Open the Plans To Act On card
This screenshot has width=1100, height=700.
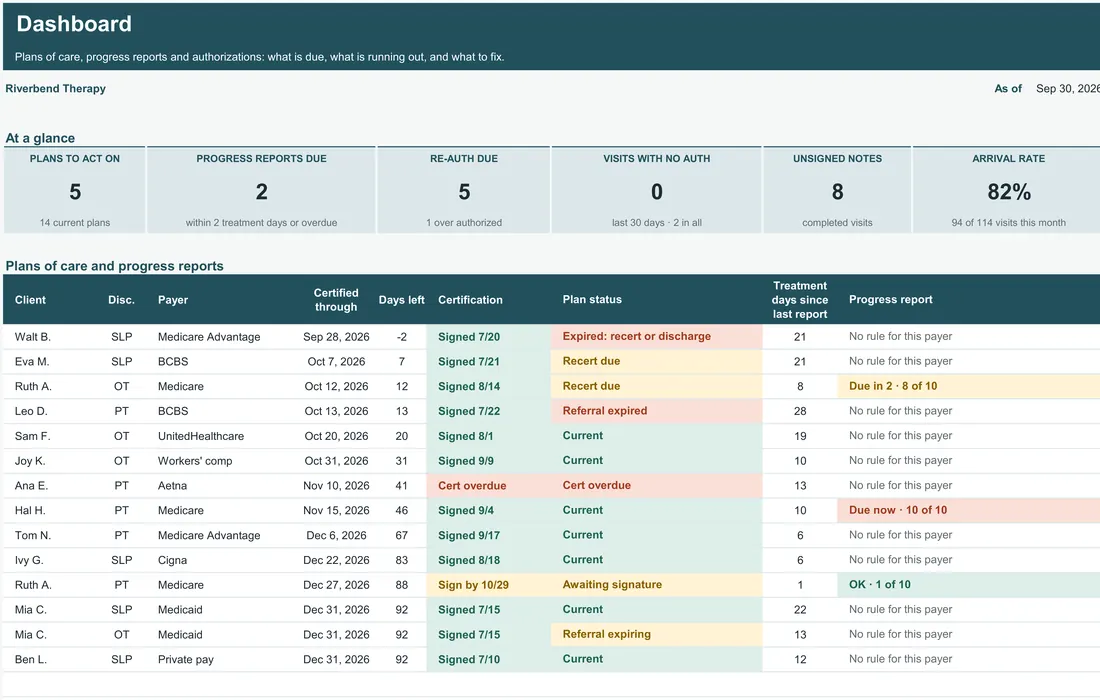[74, 190]
